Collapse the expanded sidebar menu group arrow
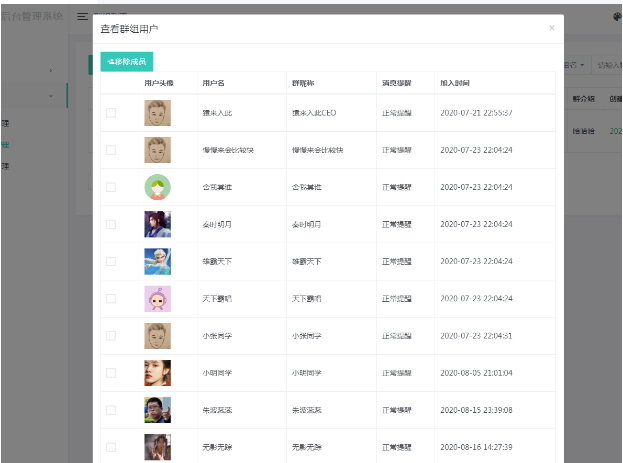This screenshot has width=623, height=463. pos(50,96)
